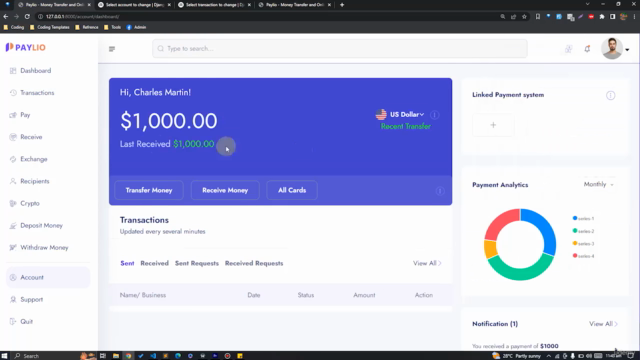The height and width of the screenshot is (360, 640).
Task: Open a new browser tab
Action: pos(342,5)
